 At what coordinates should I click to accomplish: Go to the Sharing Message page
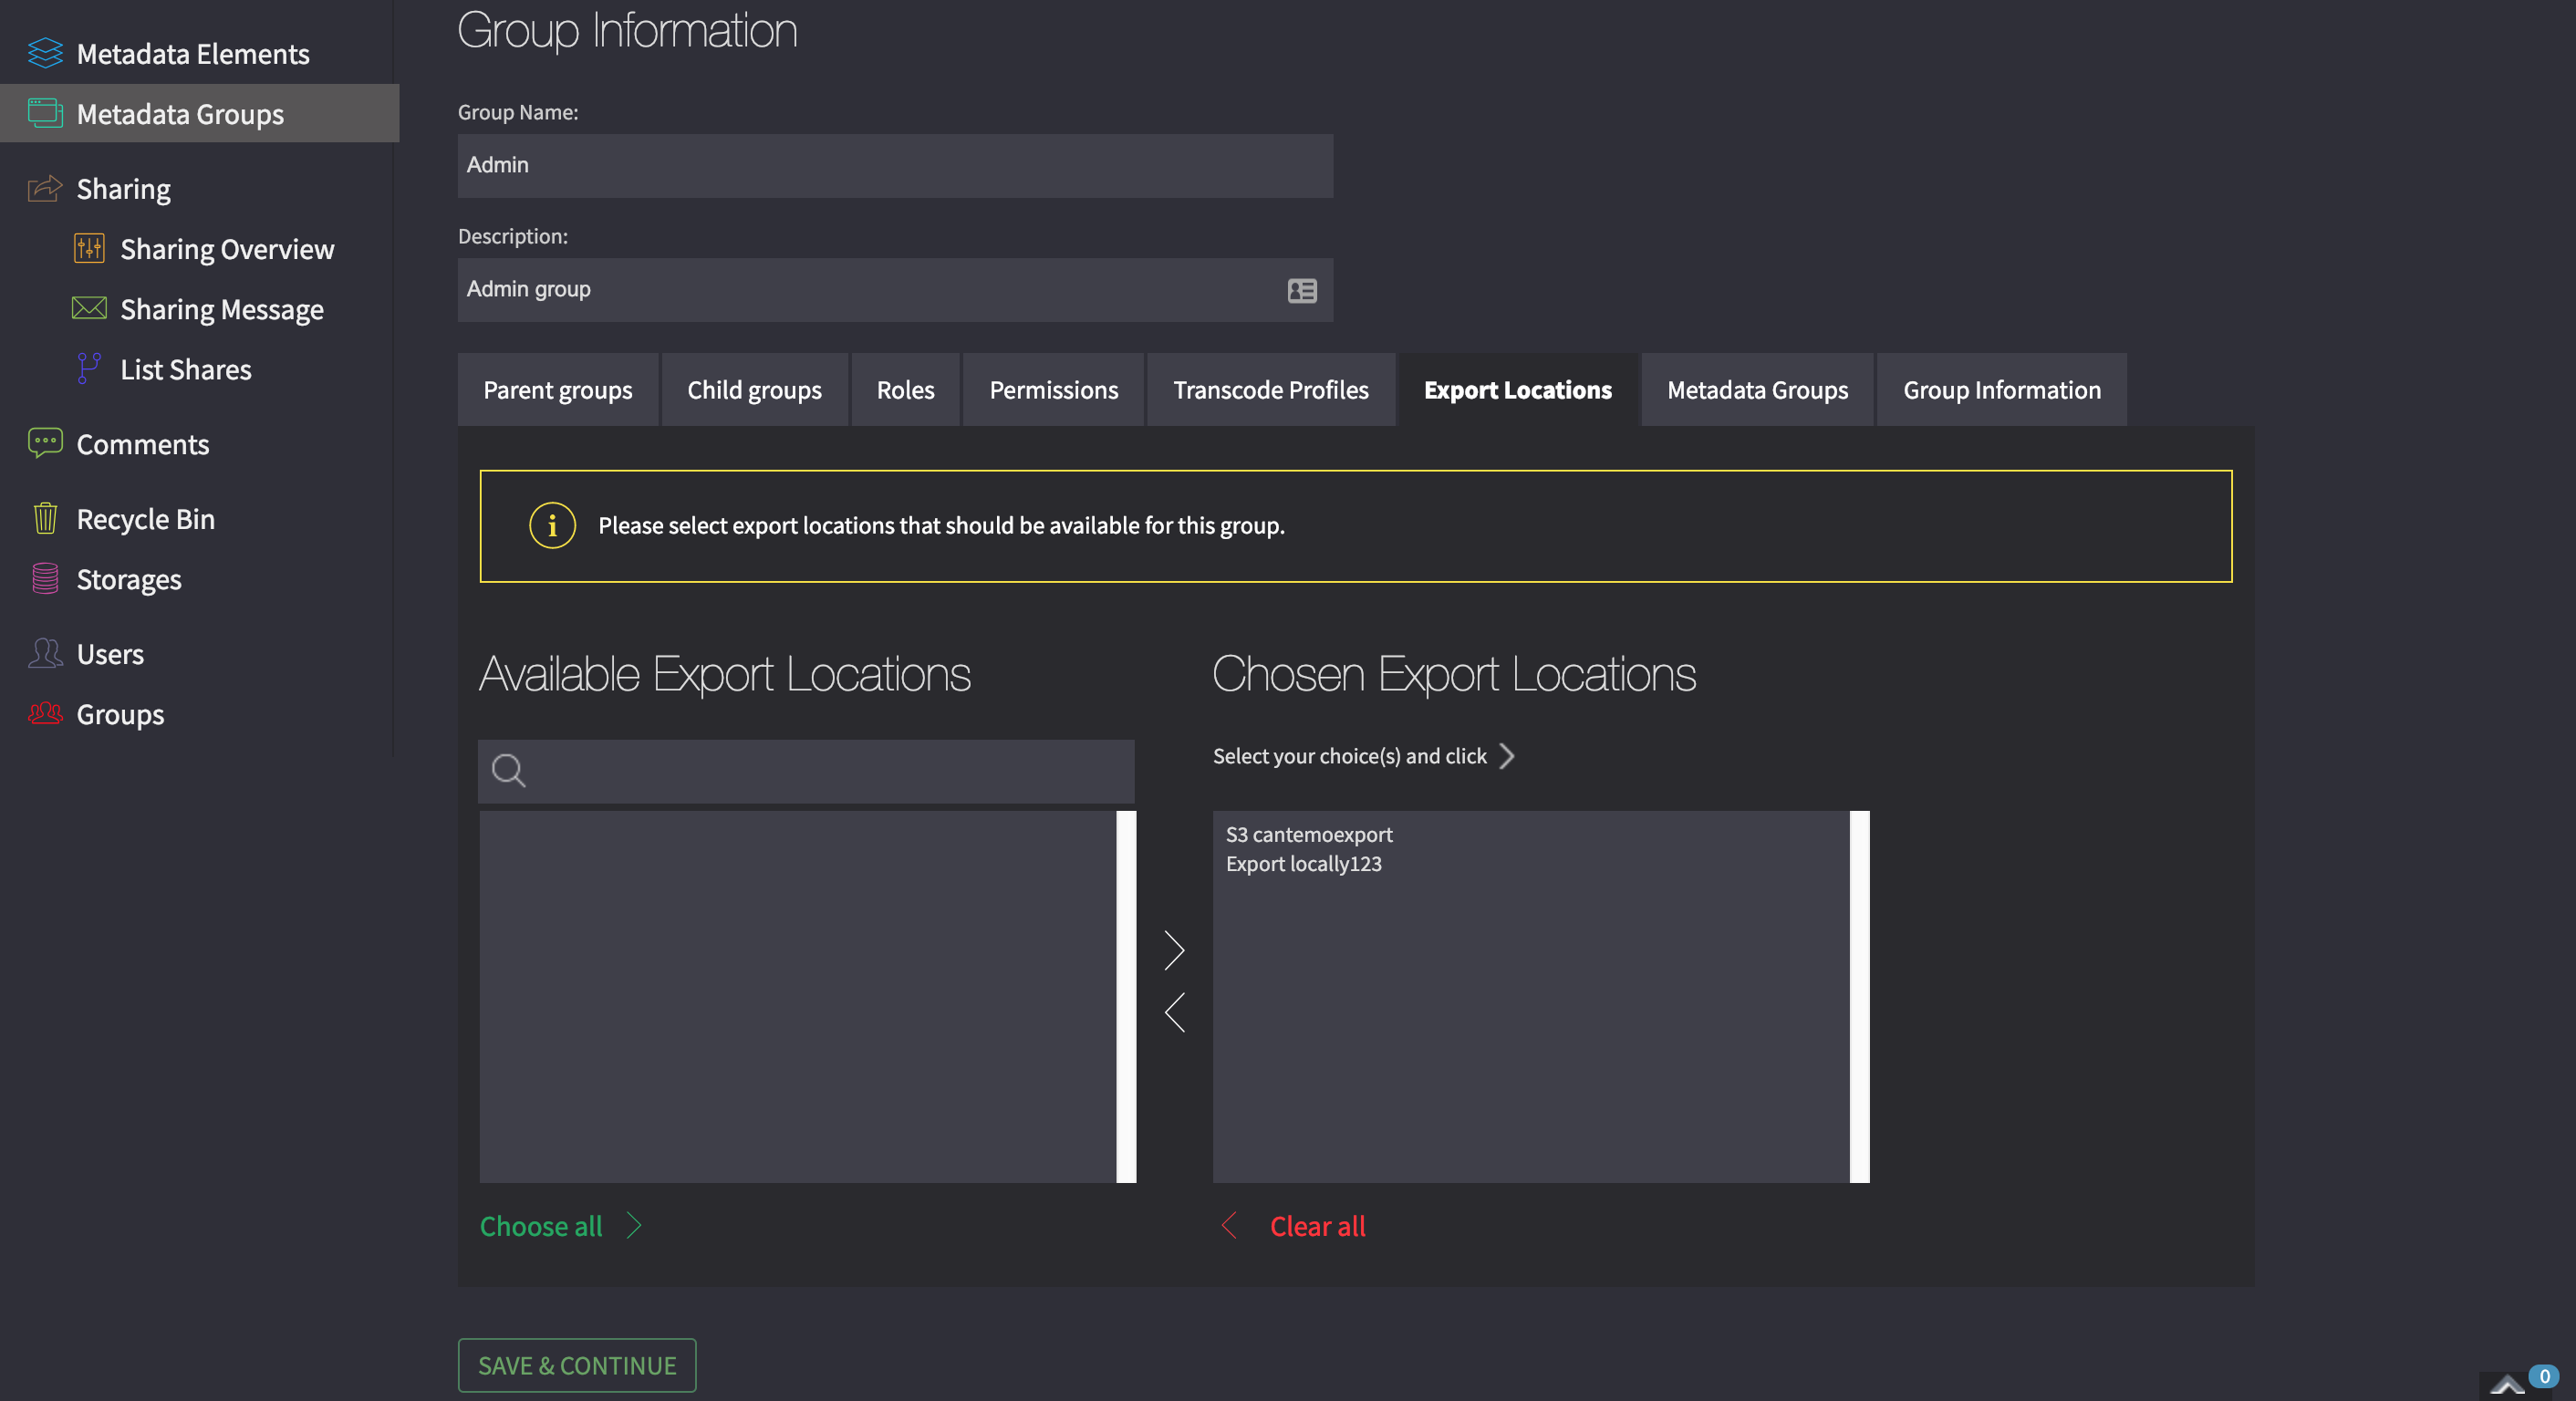pos(222,308)
